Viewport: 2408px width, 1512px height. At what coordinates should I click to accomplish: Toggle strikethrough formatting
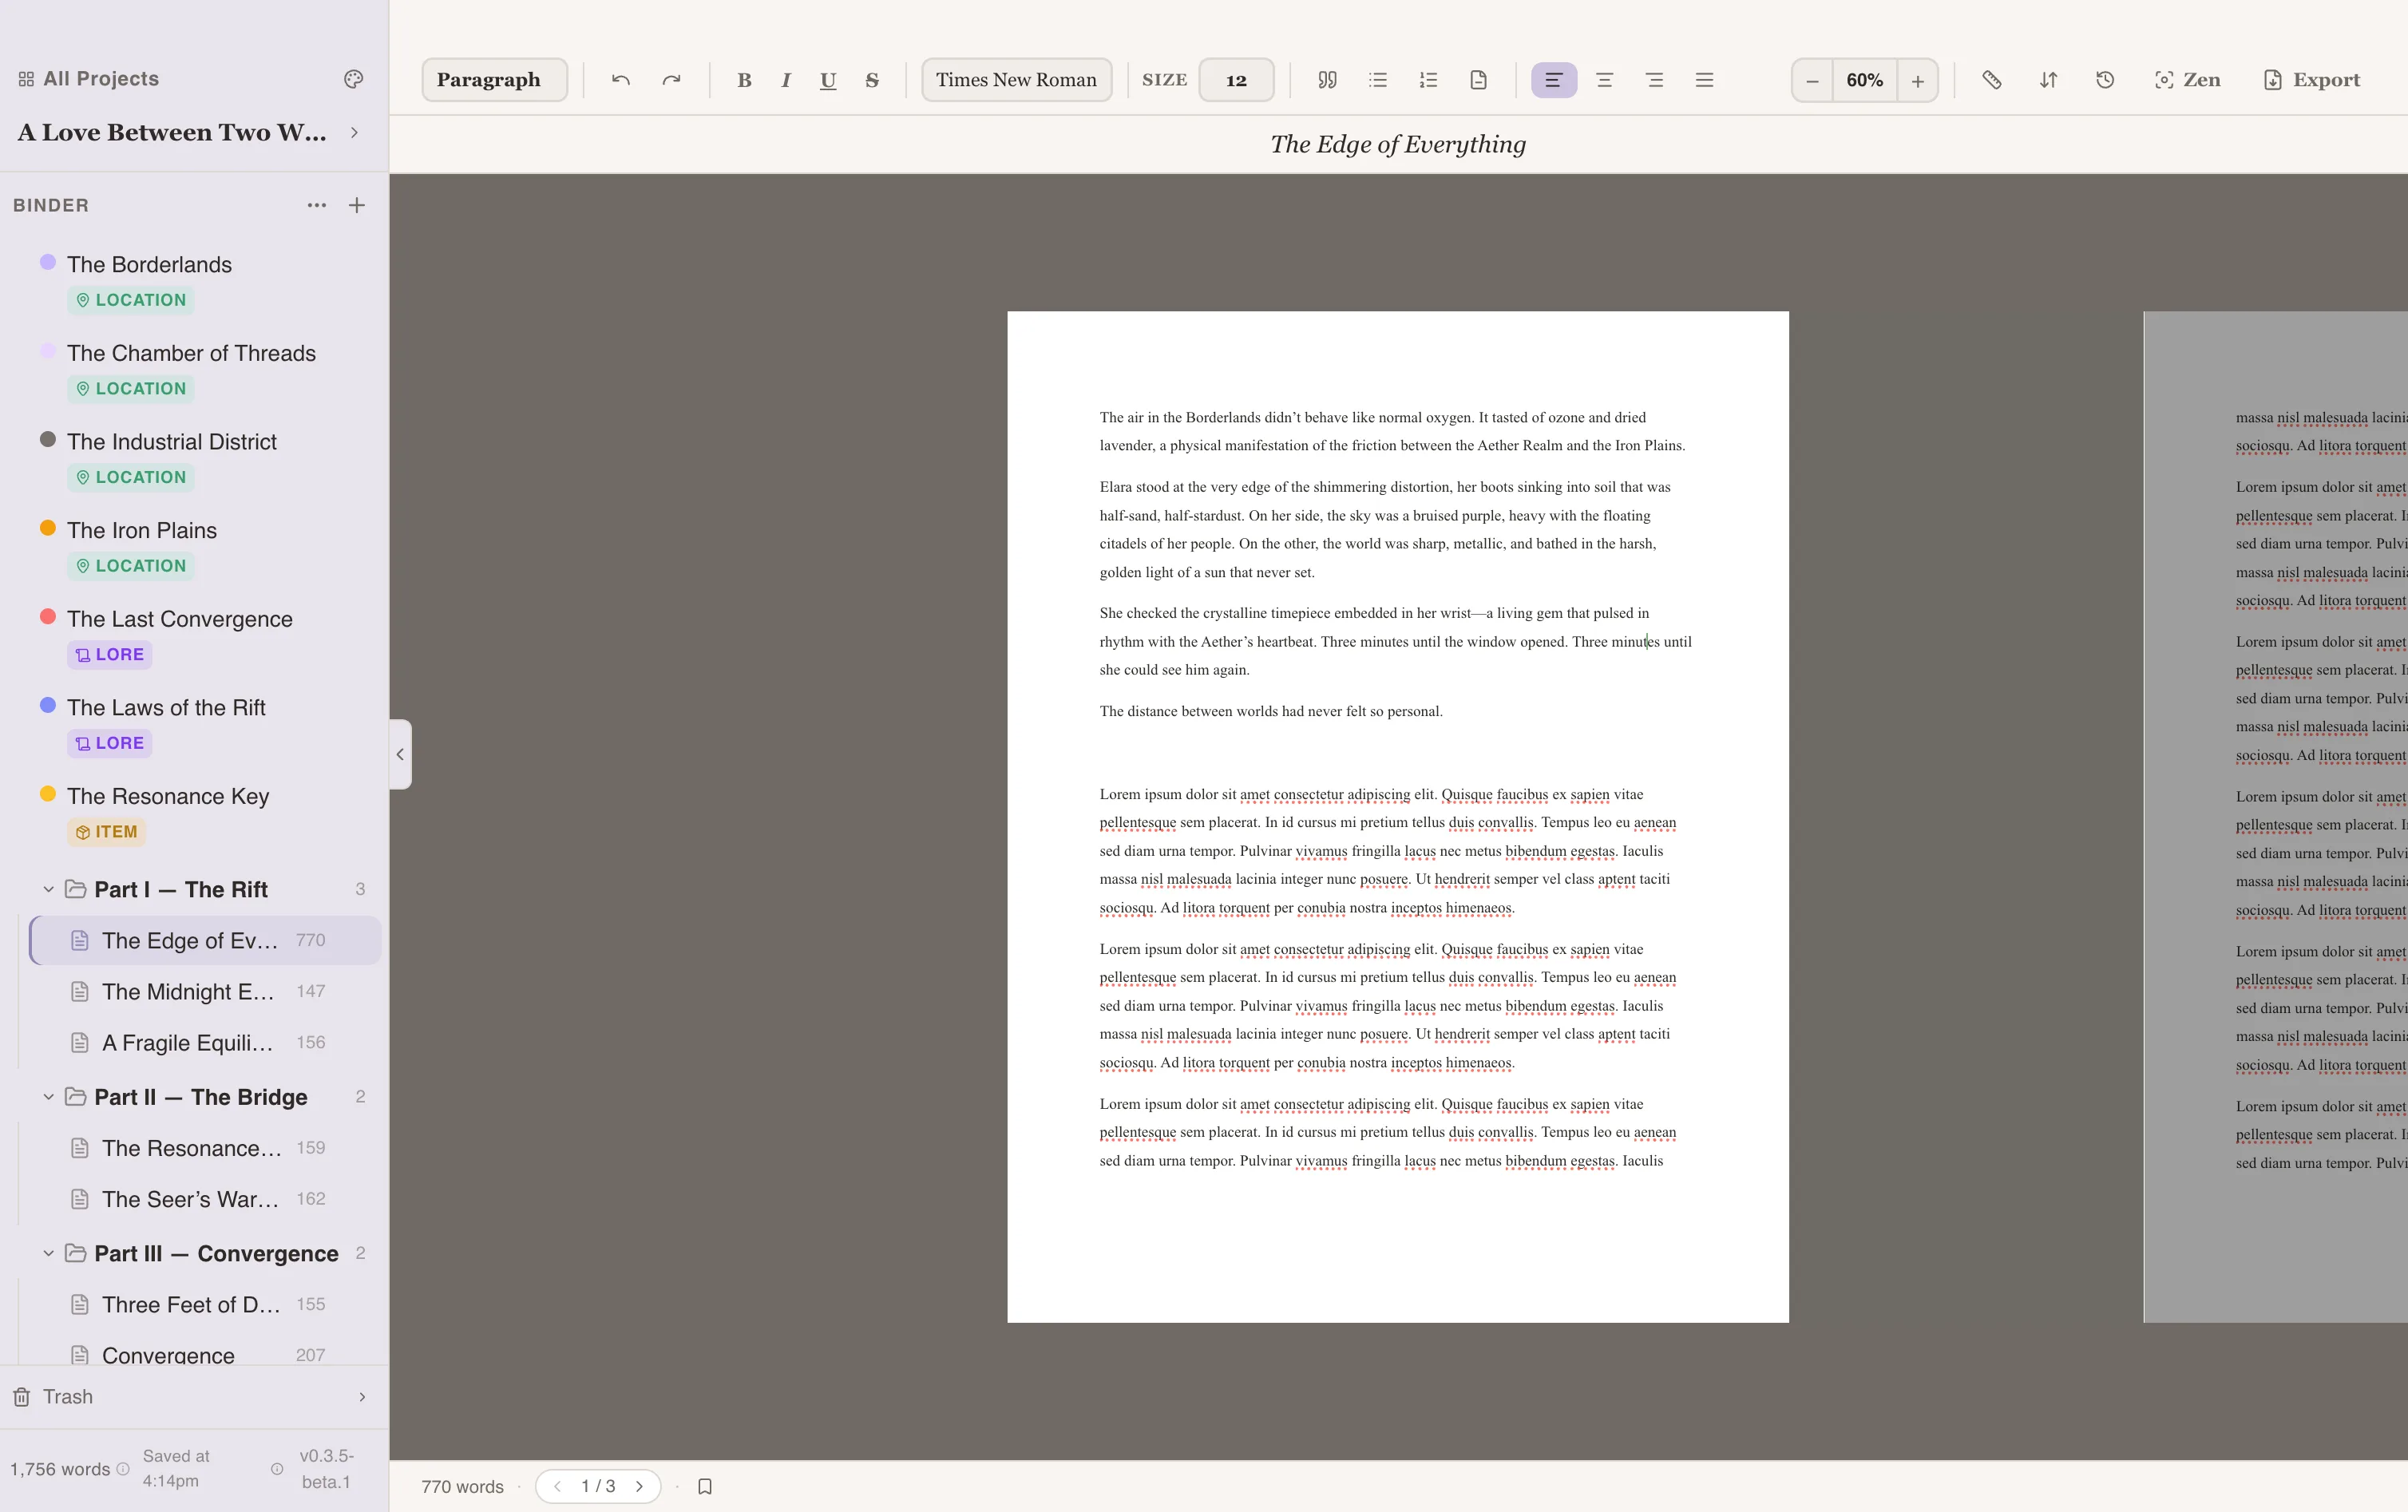(x=872, y=80)
